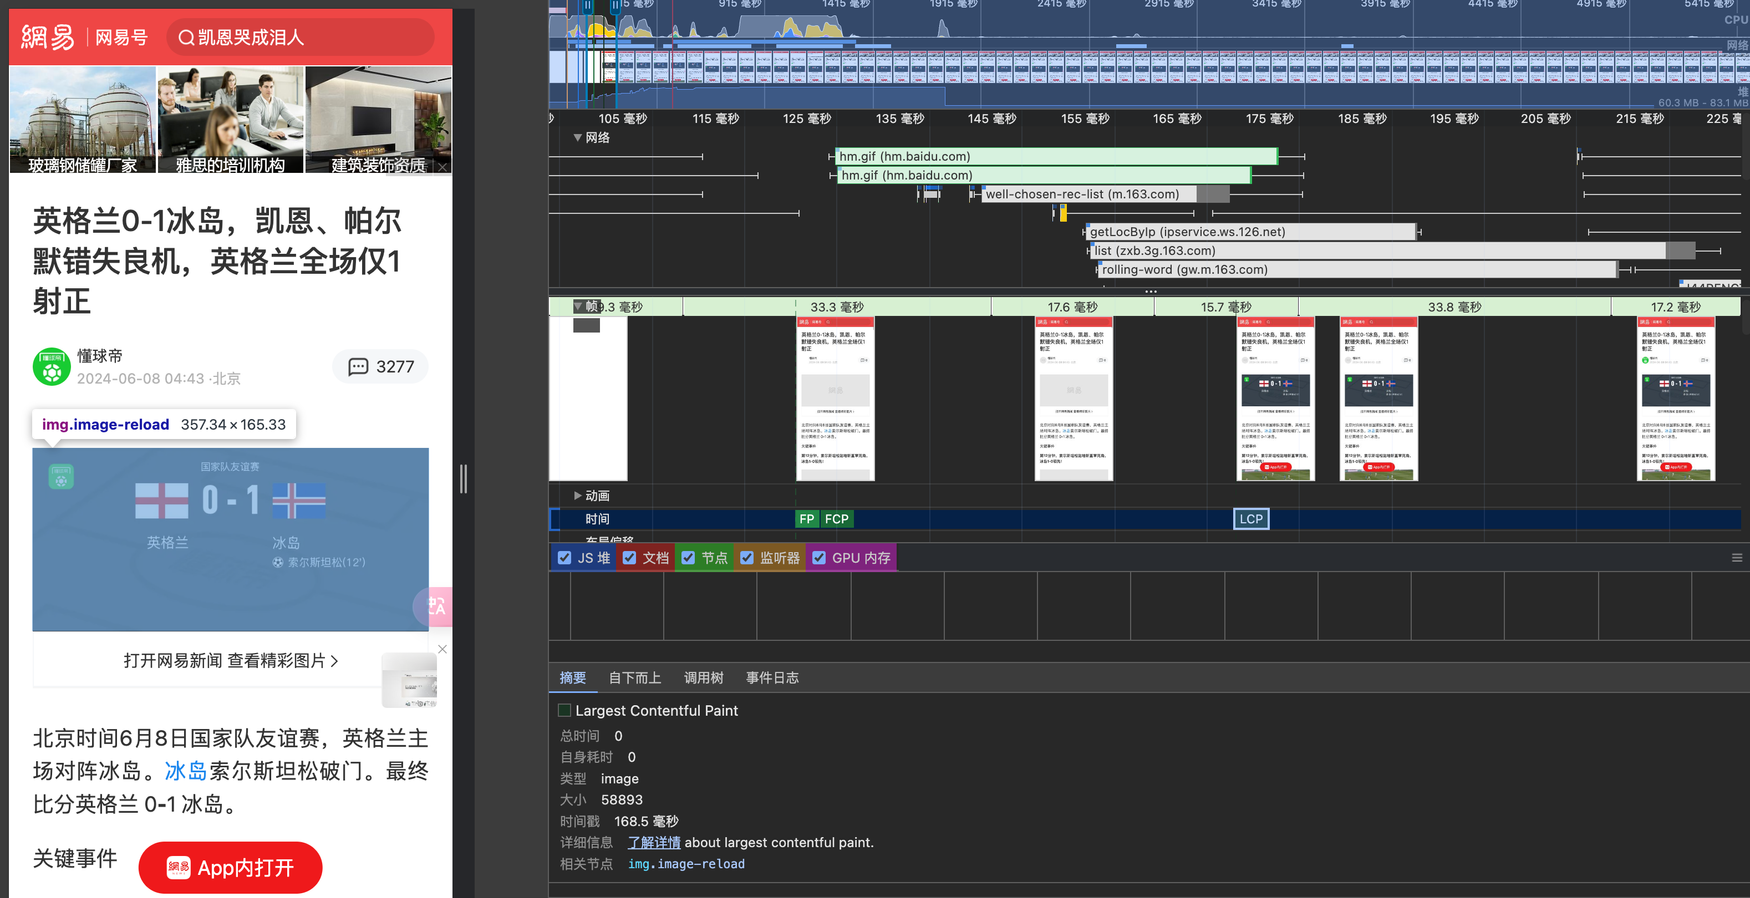Image resolution: width=1750 pixels, height=898 pixels.
Task: Click the pink translate floating icon
Action: [436, 606]
